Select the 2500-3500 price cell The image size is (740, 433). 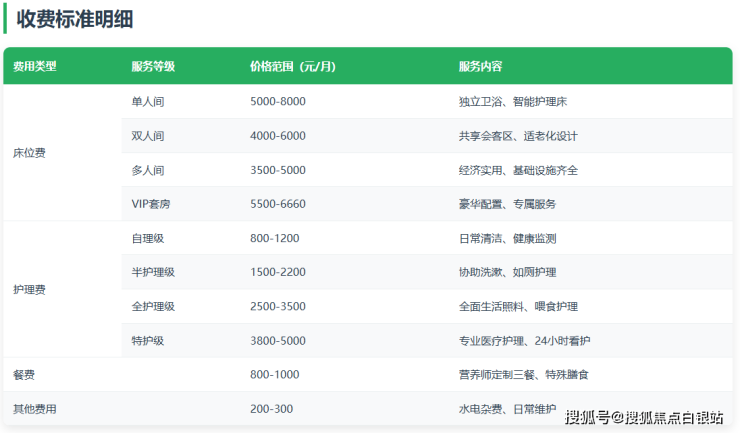tap(277, 306)
